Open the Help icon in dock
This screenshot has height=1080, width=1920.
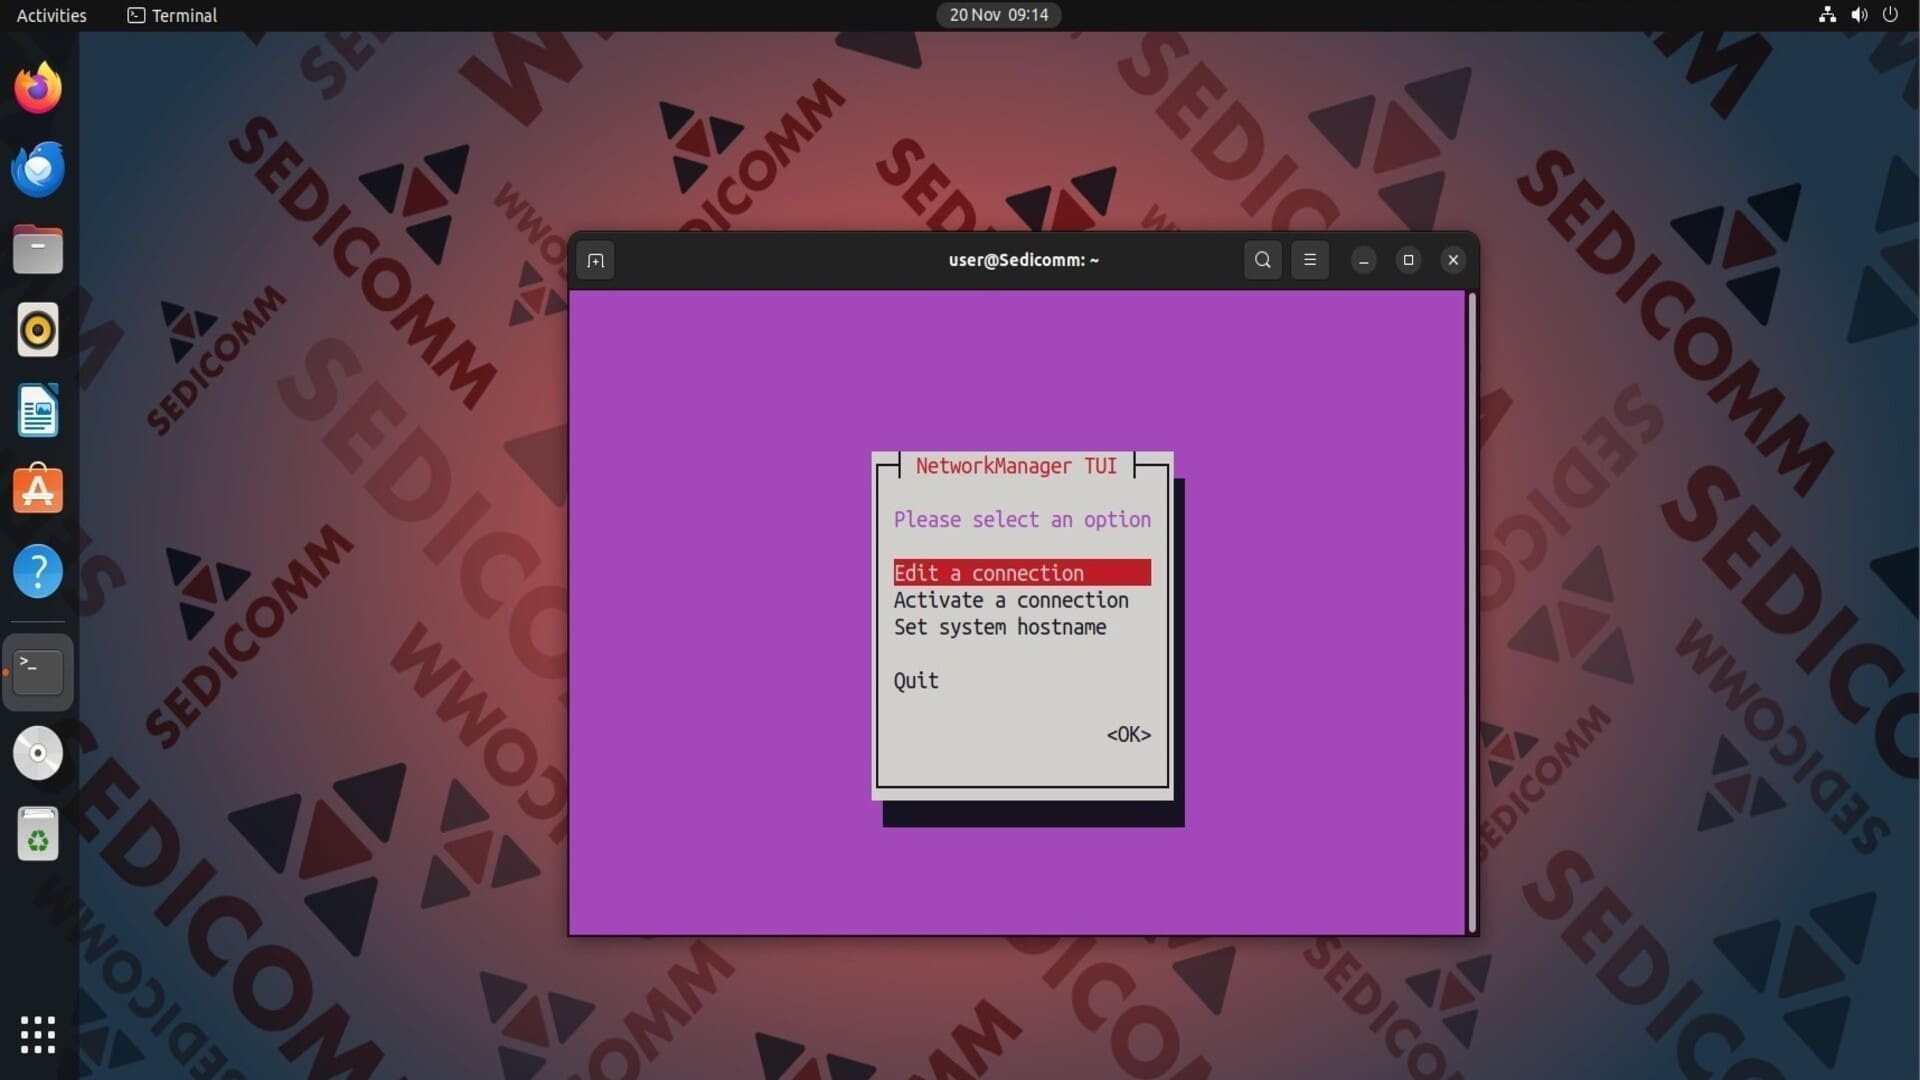click(x=38, y=572)
